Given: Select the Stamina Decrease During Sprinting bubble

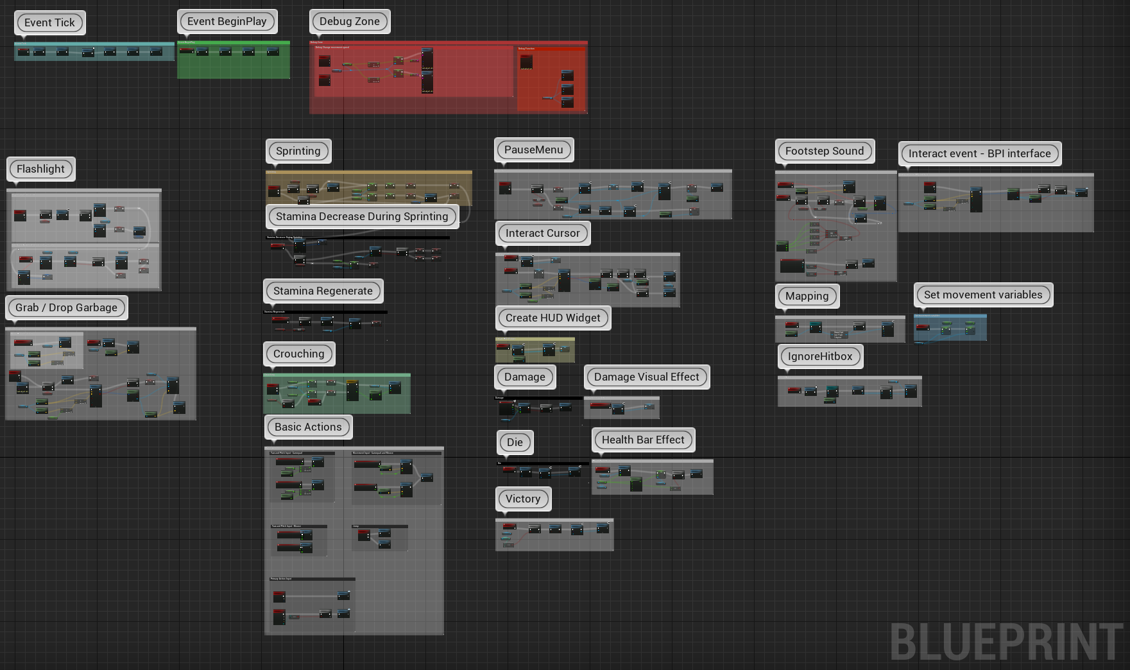Looking at the screenshot, I should point(364,216).
